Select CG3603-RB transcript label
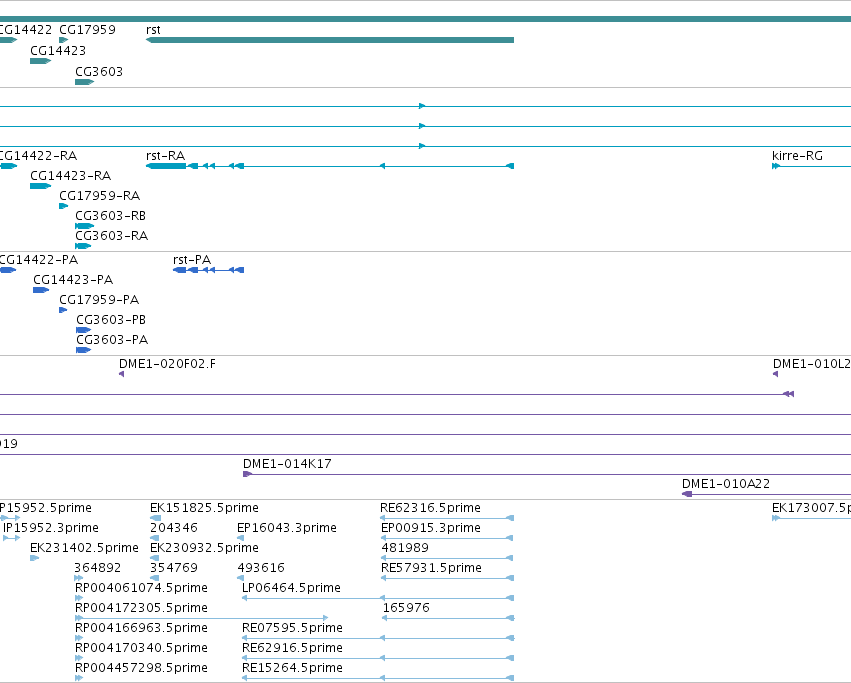Image resolution: width=851 pixels, height=683 pixels. point(110,216)
